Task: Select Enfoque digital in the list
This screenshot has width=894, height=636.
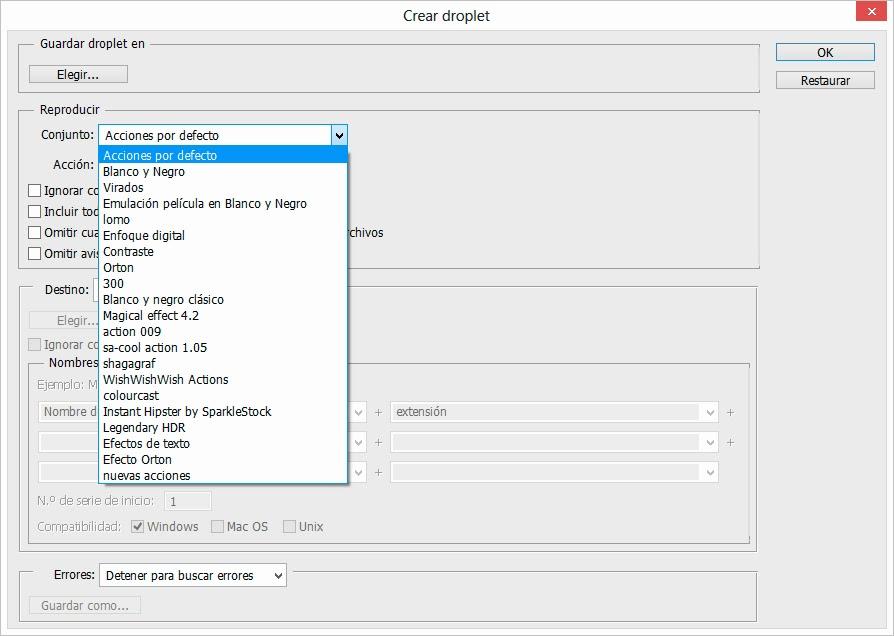Action: pyautogui.click(x=144, y=236)
